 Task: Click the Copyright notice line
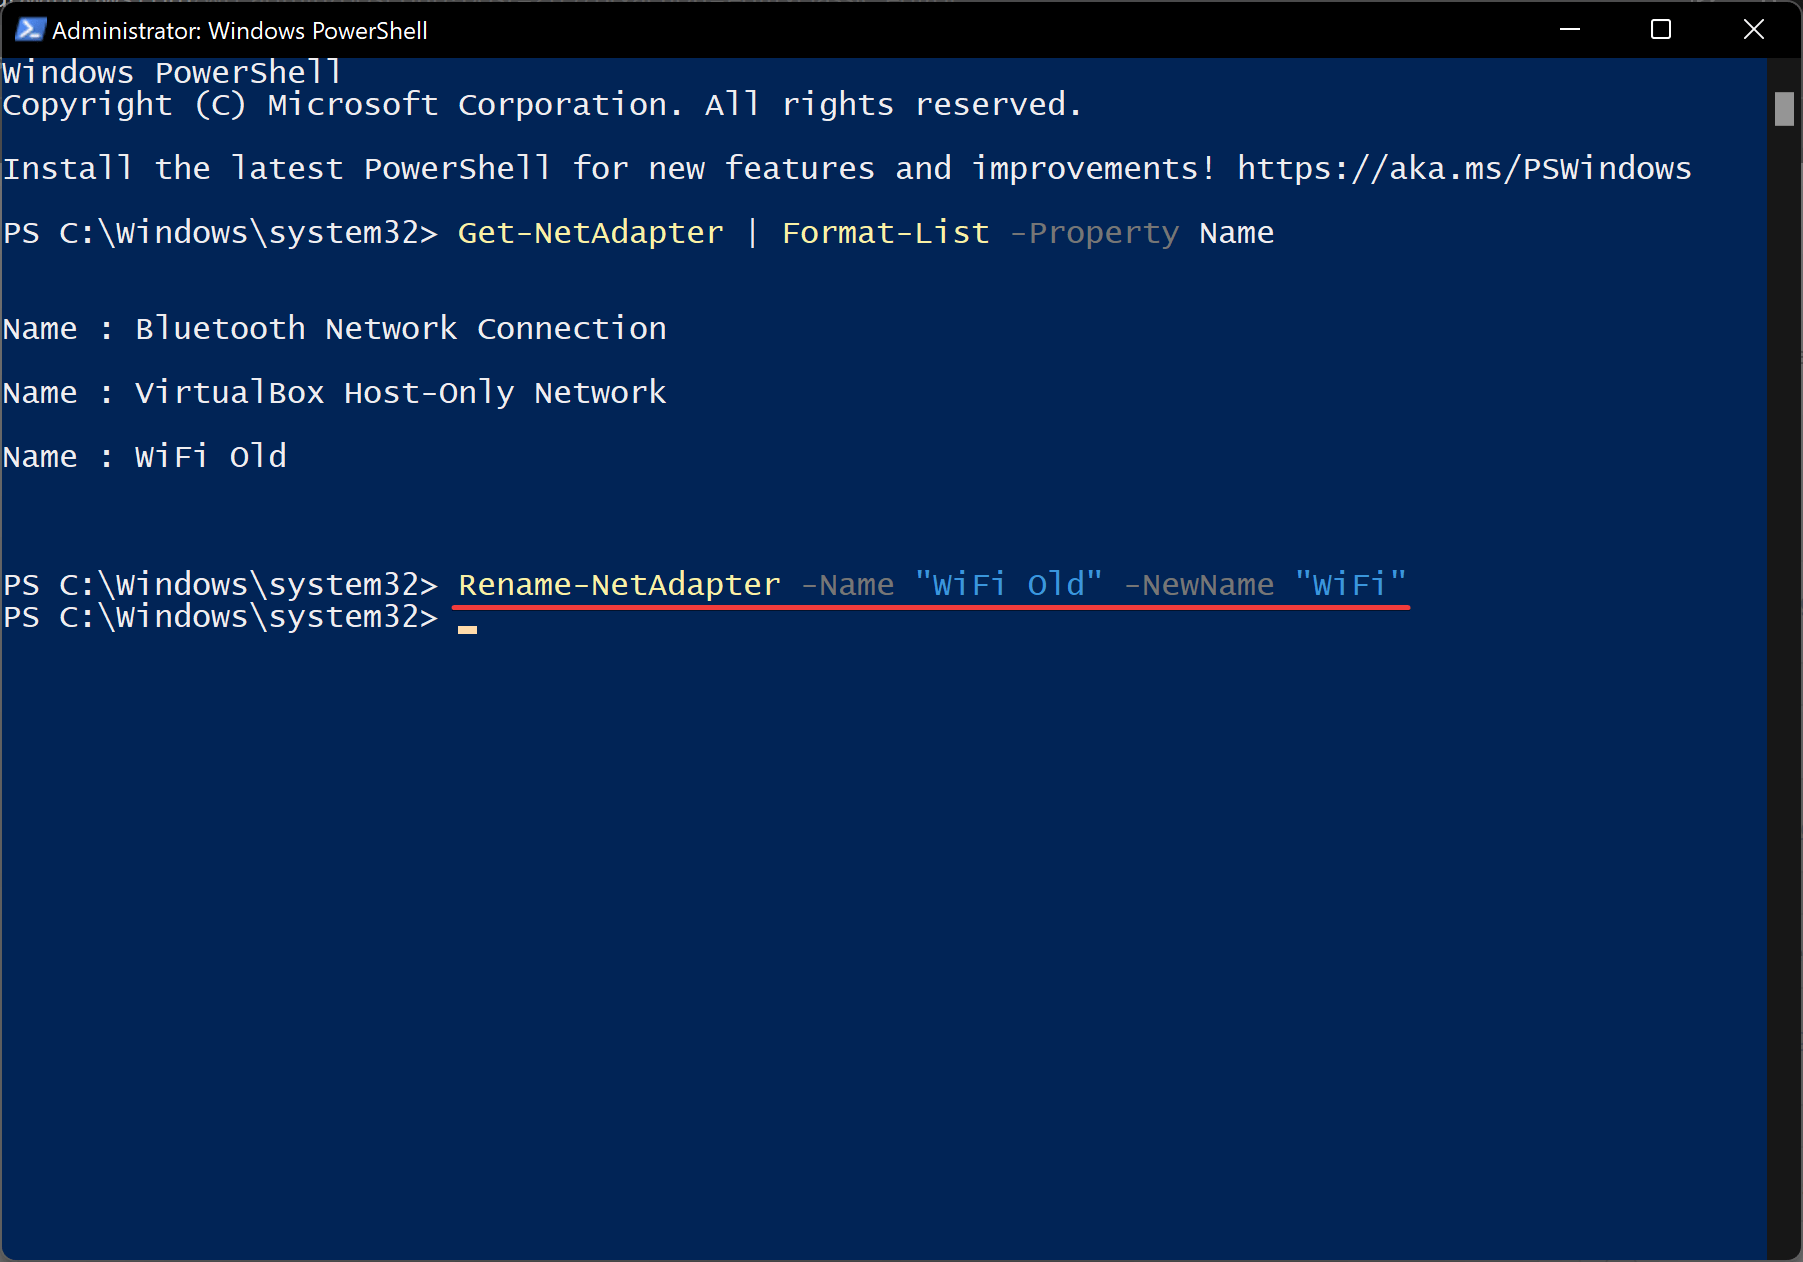point(540,104)
